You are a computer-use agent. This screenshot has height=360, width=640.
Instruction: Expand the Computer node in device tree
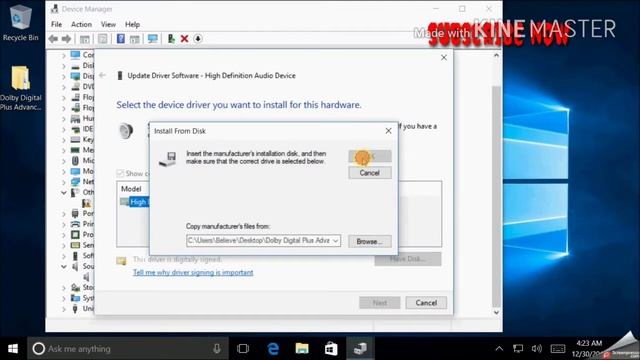64,55
